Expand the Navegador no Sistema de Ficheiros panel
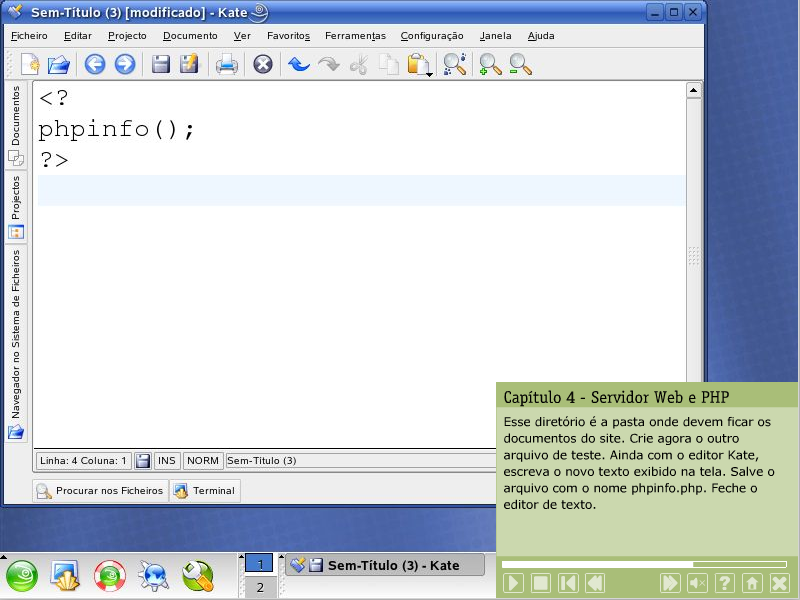This screenshot has width=800, height=600. click(x=15, y=342)
